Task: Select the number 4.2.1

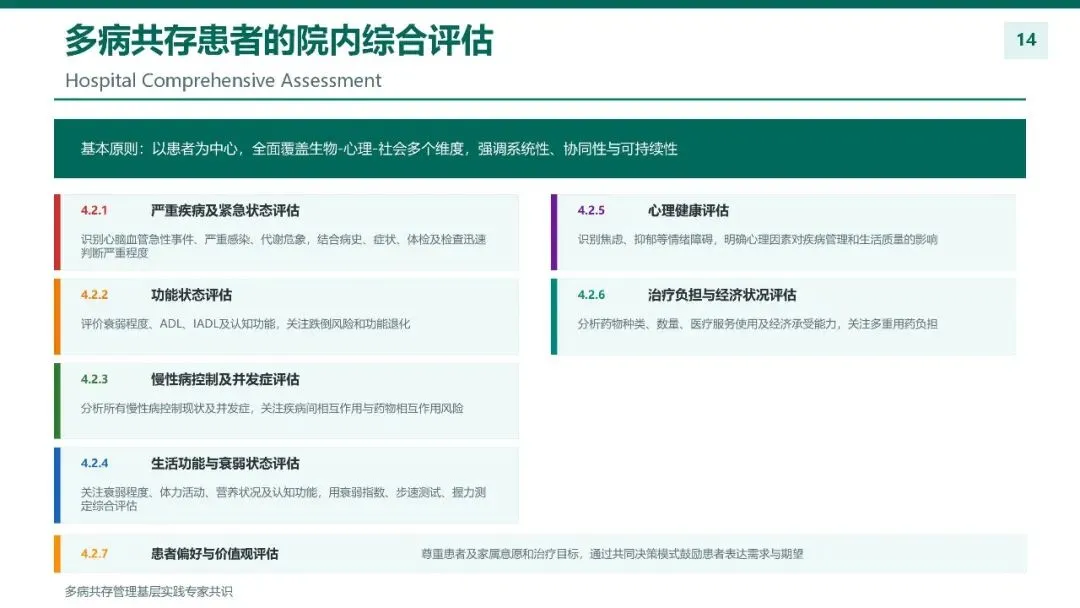Action: coord(94,211)
